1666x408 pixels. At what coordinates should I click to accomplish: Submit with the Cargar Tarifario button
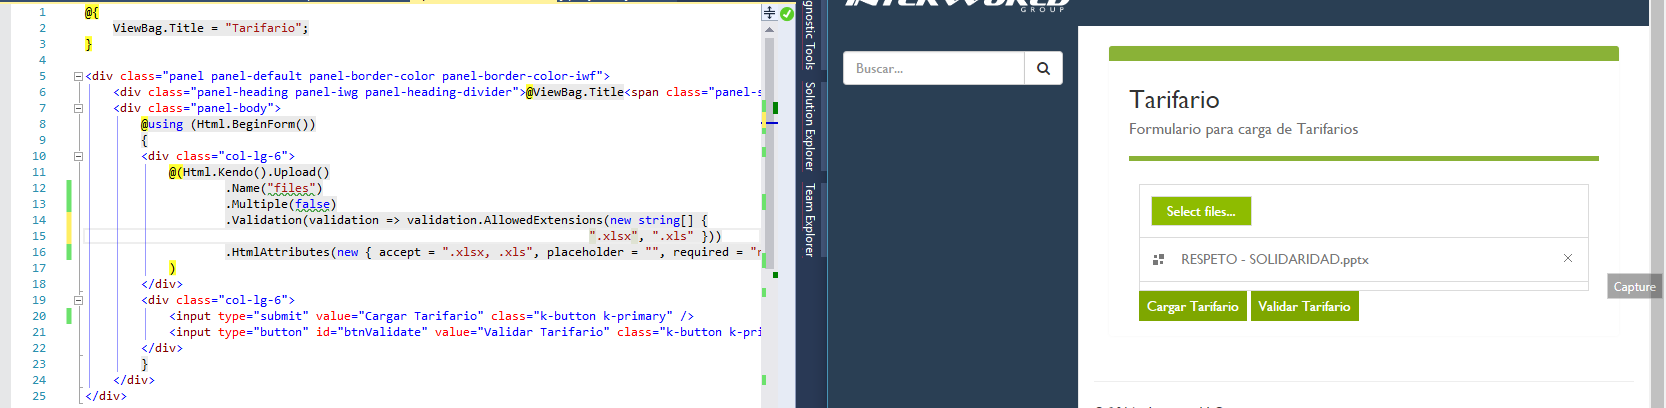tap(1192, 306)
